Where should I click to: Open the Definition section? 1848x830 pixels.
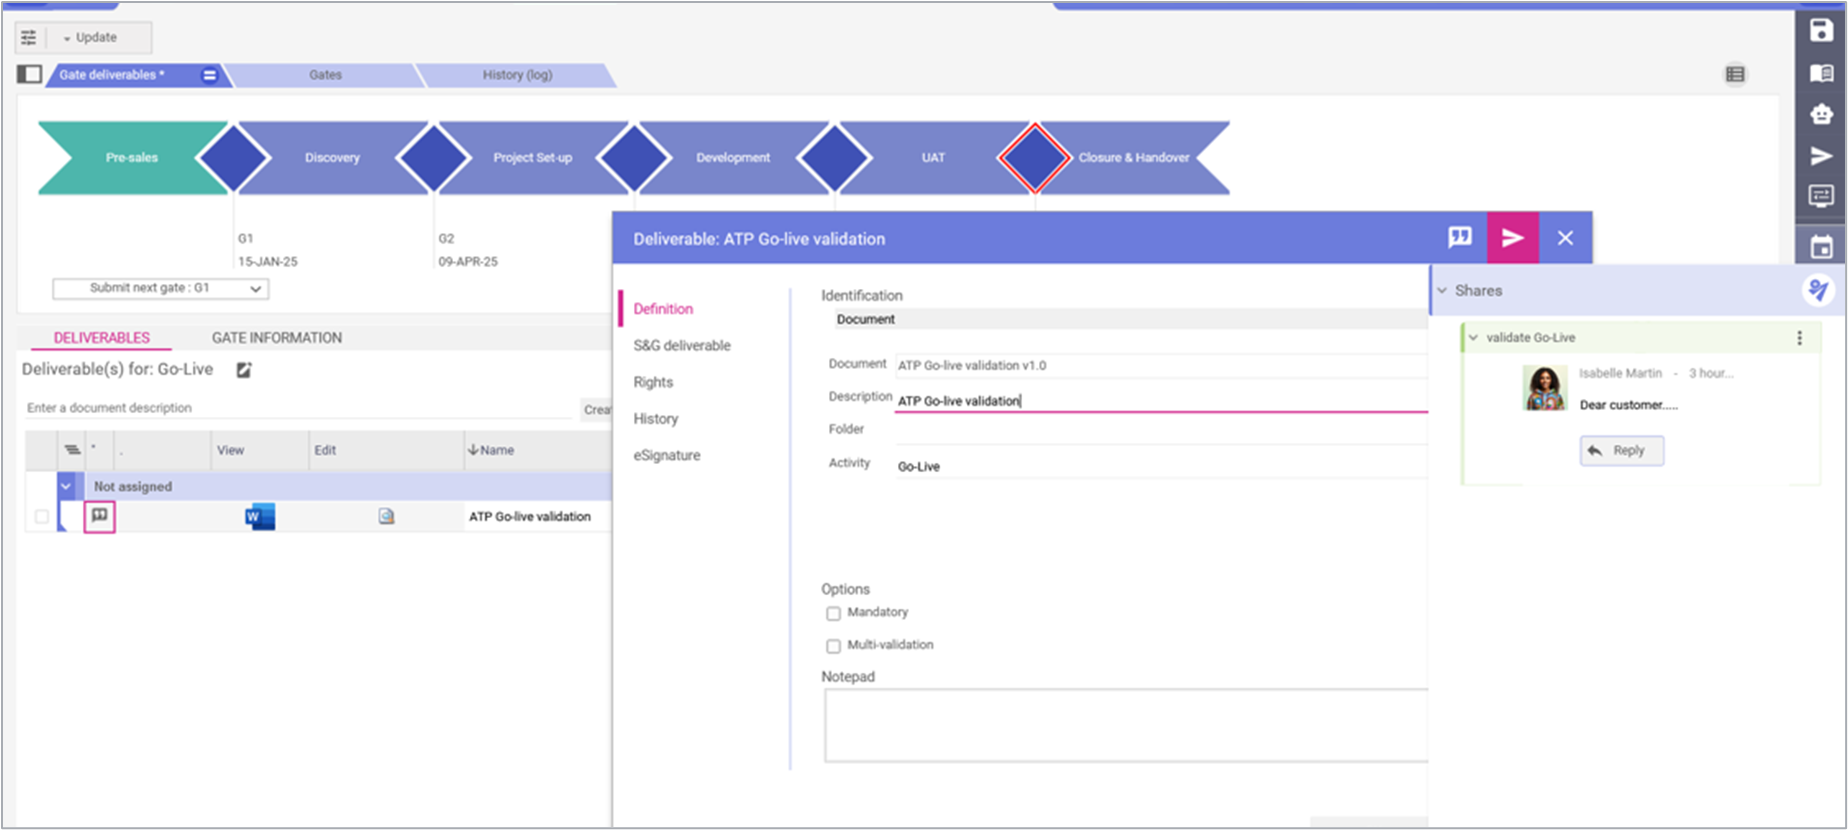[663, 309]
